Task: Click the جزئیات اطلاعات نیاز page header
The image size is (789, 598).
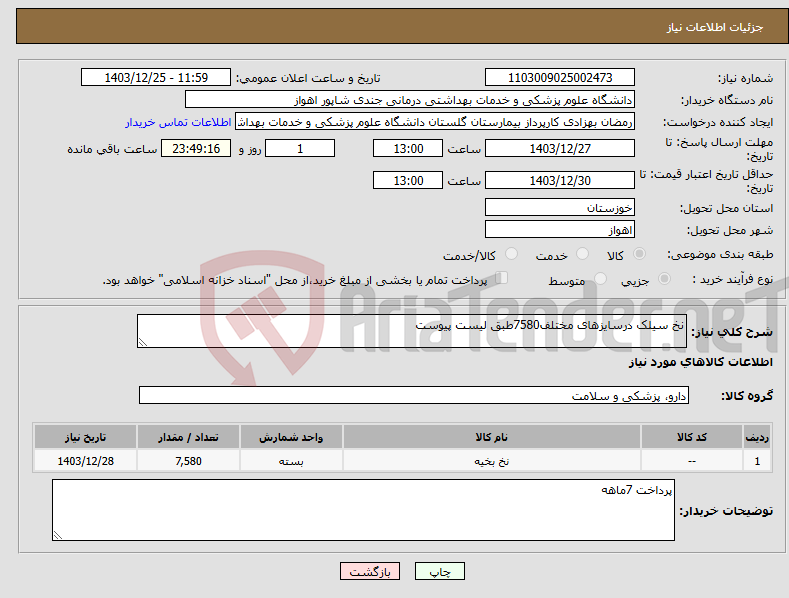Action: click(x=715, y=27)
